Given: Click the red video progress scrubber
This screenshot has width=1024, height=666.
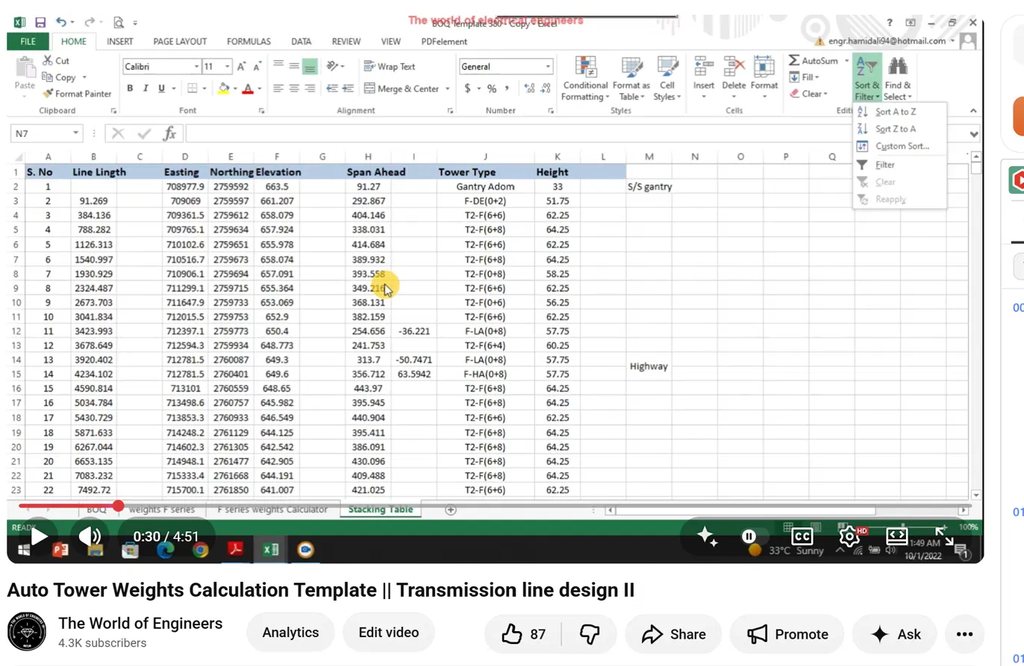Looking at the screenshot, I should point(118,505).
